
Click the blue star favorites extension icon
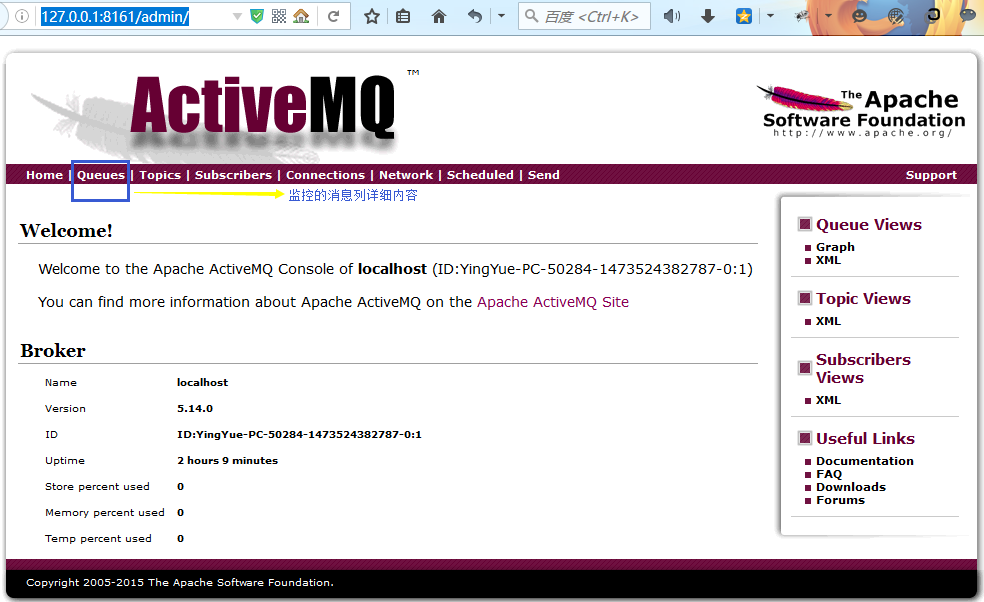click(x=744, y=16)
